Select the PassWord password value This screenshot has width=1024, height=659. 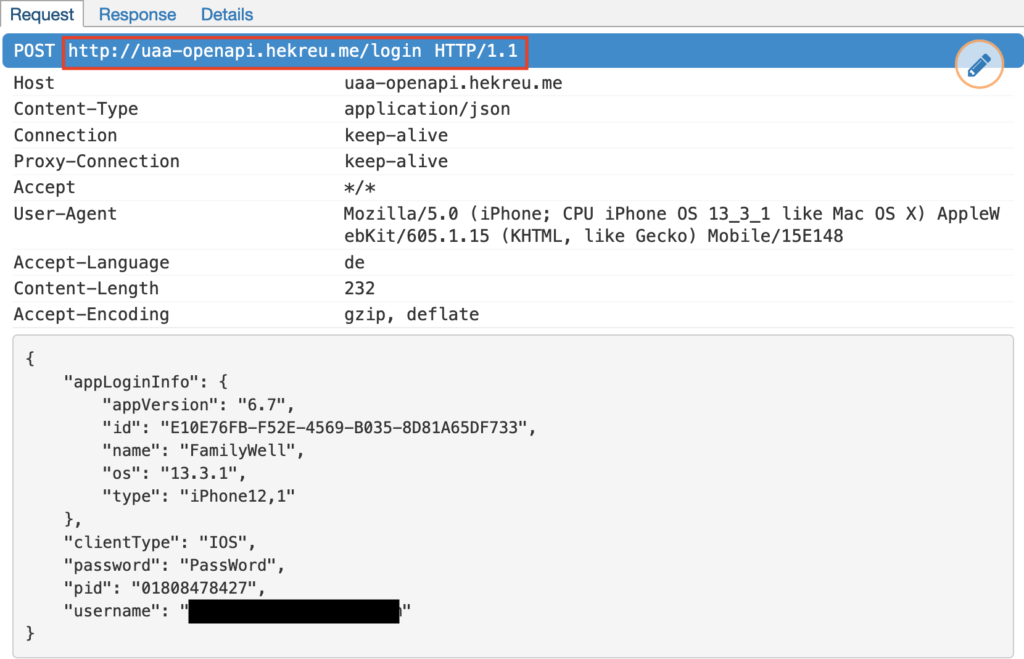click(234, 565)
